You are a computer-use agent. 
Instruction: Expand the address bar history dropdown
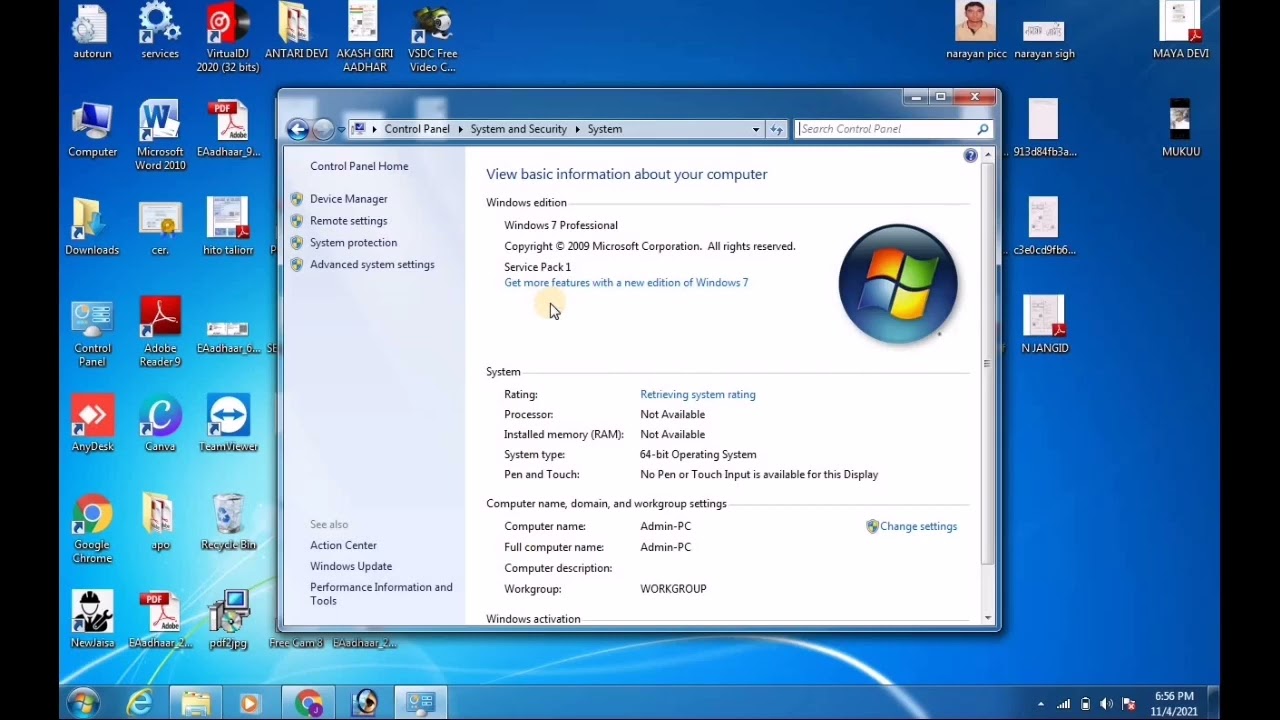756,129
